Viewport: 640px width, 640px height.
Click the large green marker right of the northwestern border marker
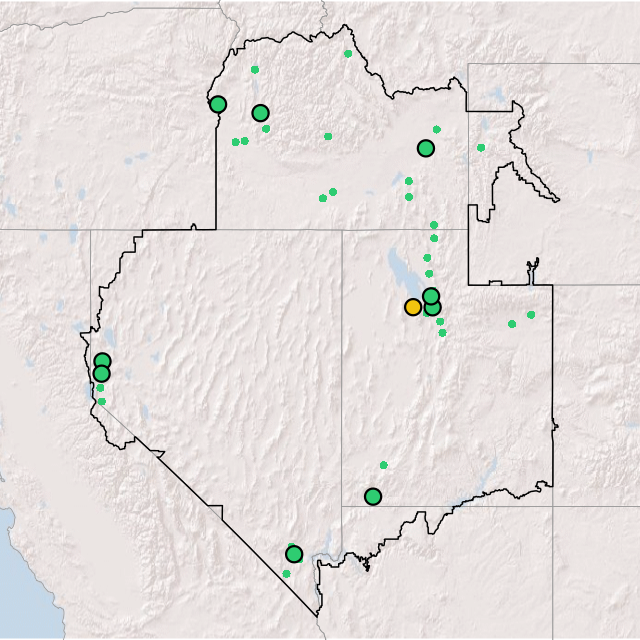click(x=261, y=113)
